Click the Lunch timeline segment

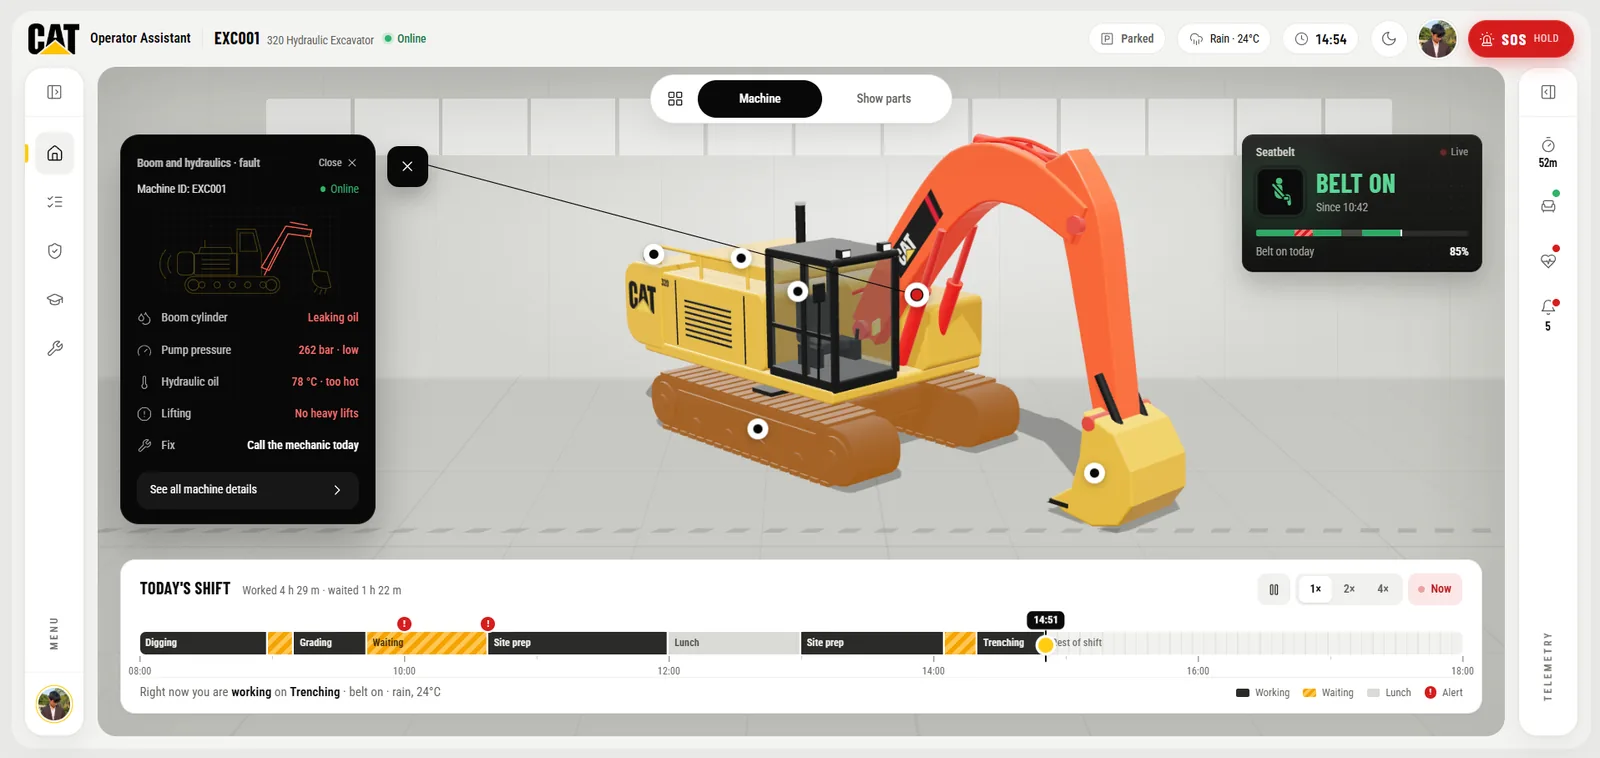coord(733,643)
